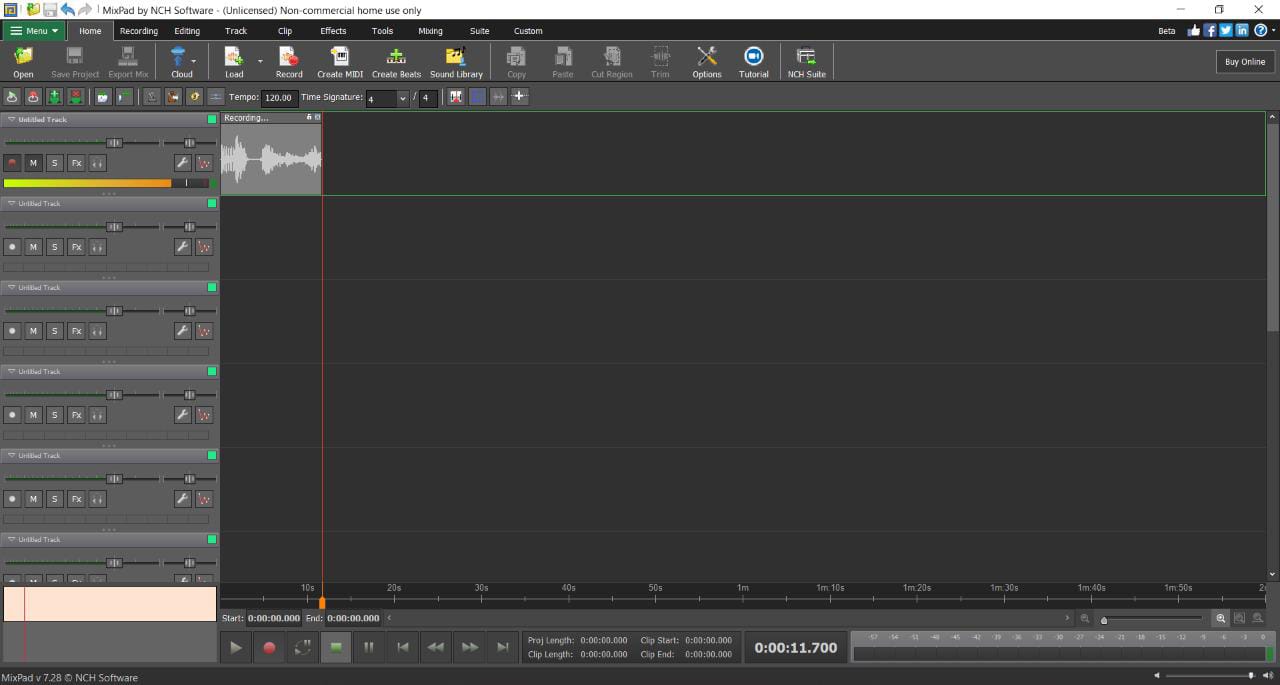Mute the fifth track with M
1280x685 pixels.
(33, 499)
